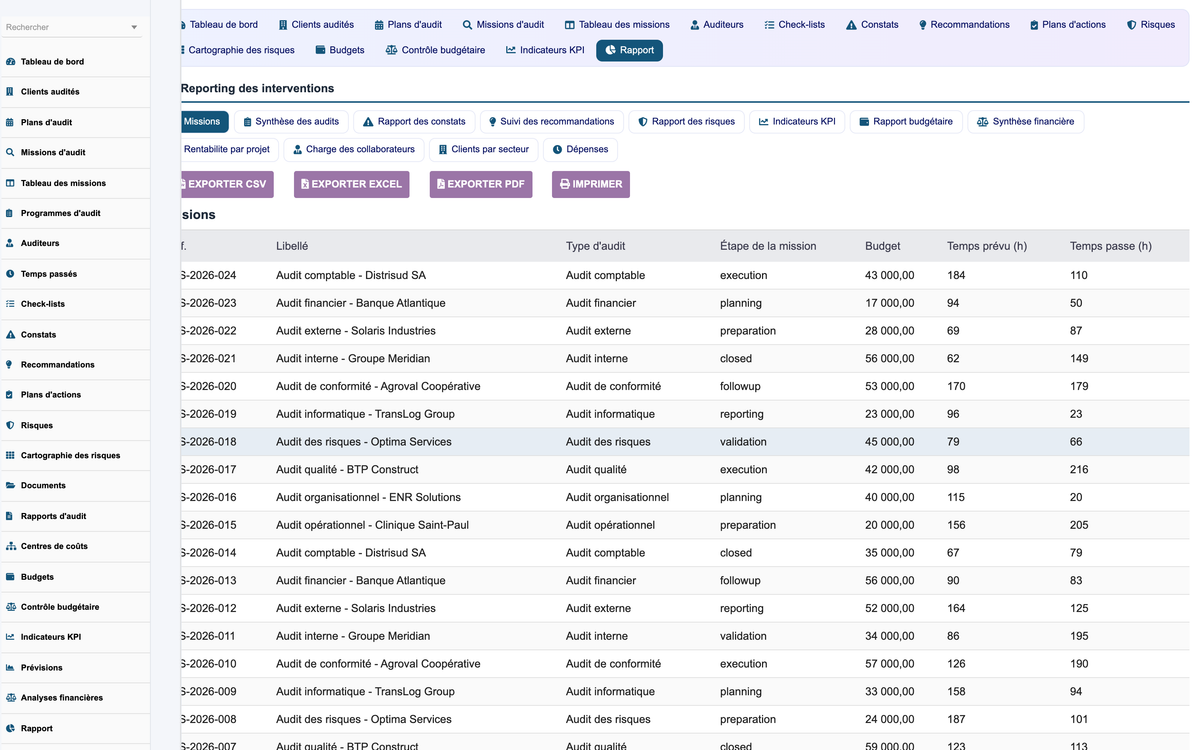Show the Synthèse des audits report
The image size is (1200, 750).
point(291,122)
